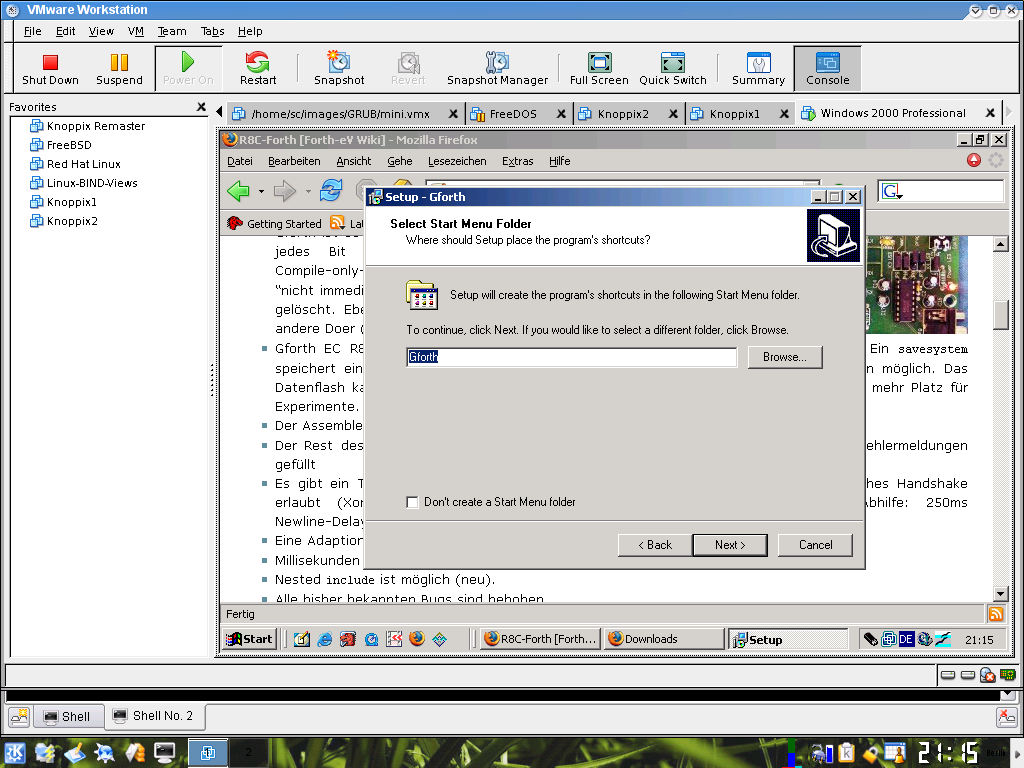Reload the page in Firefox

click(x=331, y=191)
